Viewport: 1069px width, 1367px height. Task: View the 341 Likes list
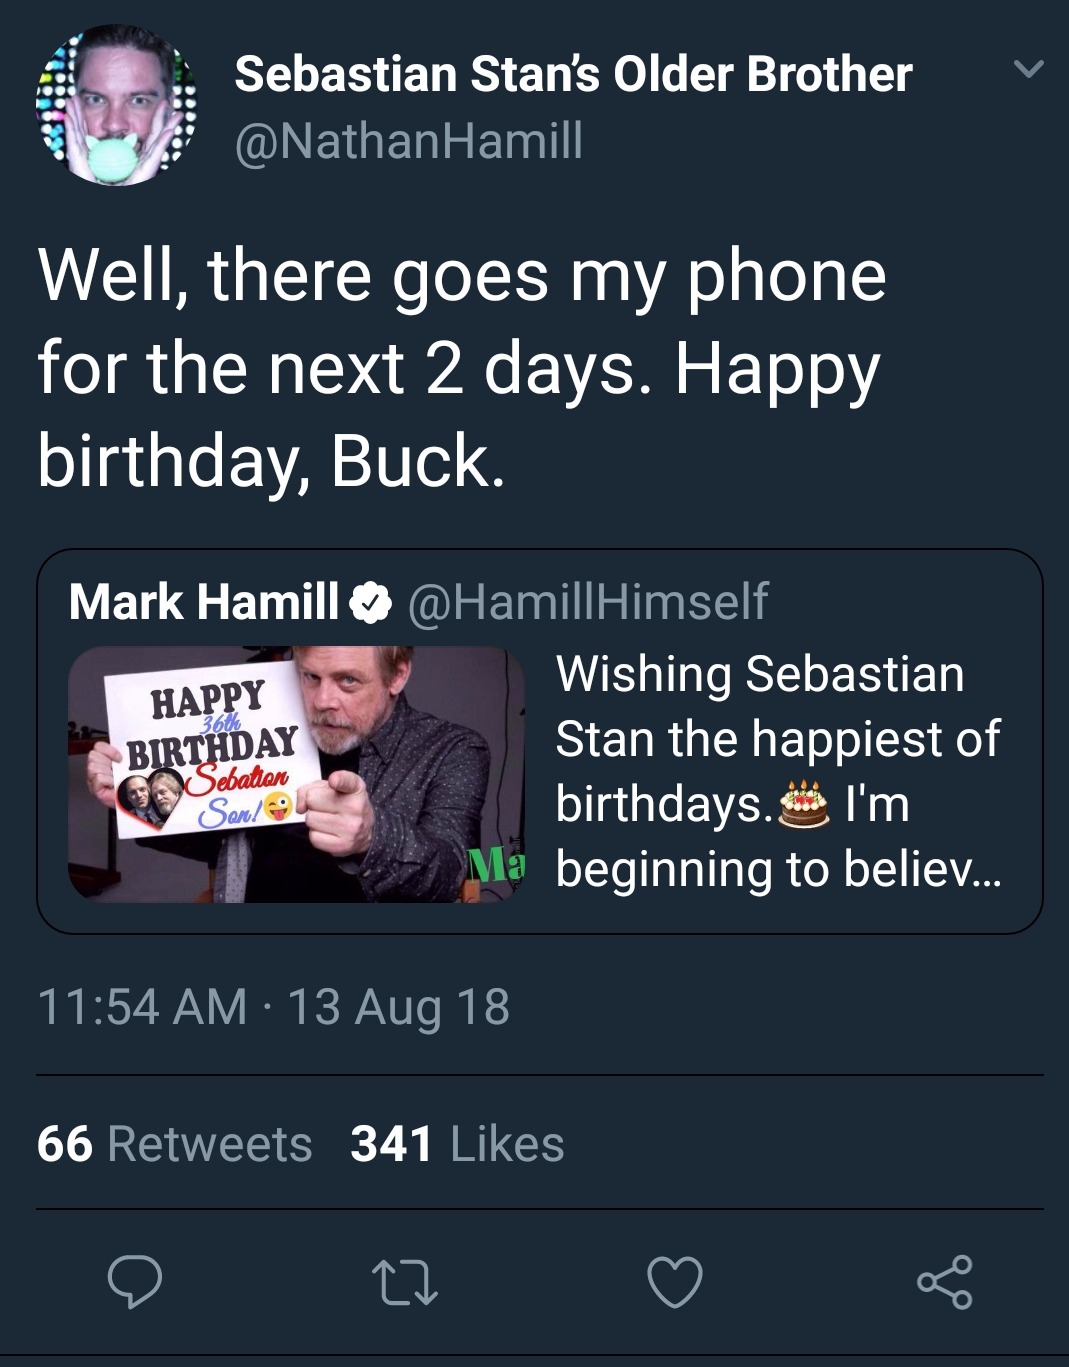(457, 1144)
